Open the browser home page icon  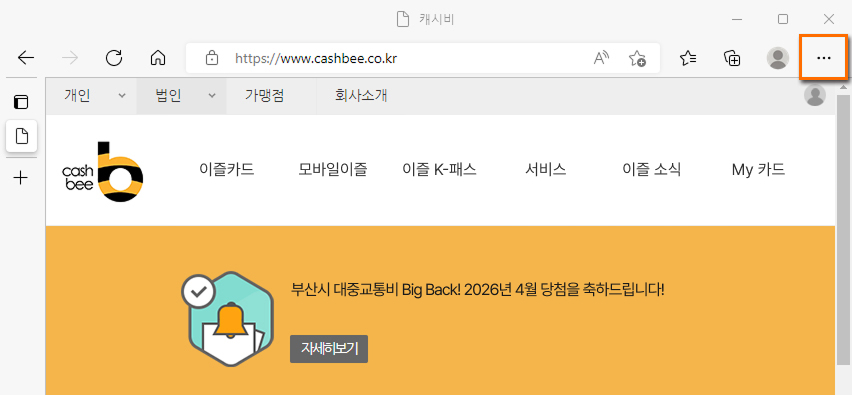158,58
